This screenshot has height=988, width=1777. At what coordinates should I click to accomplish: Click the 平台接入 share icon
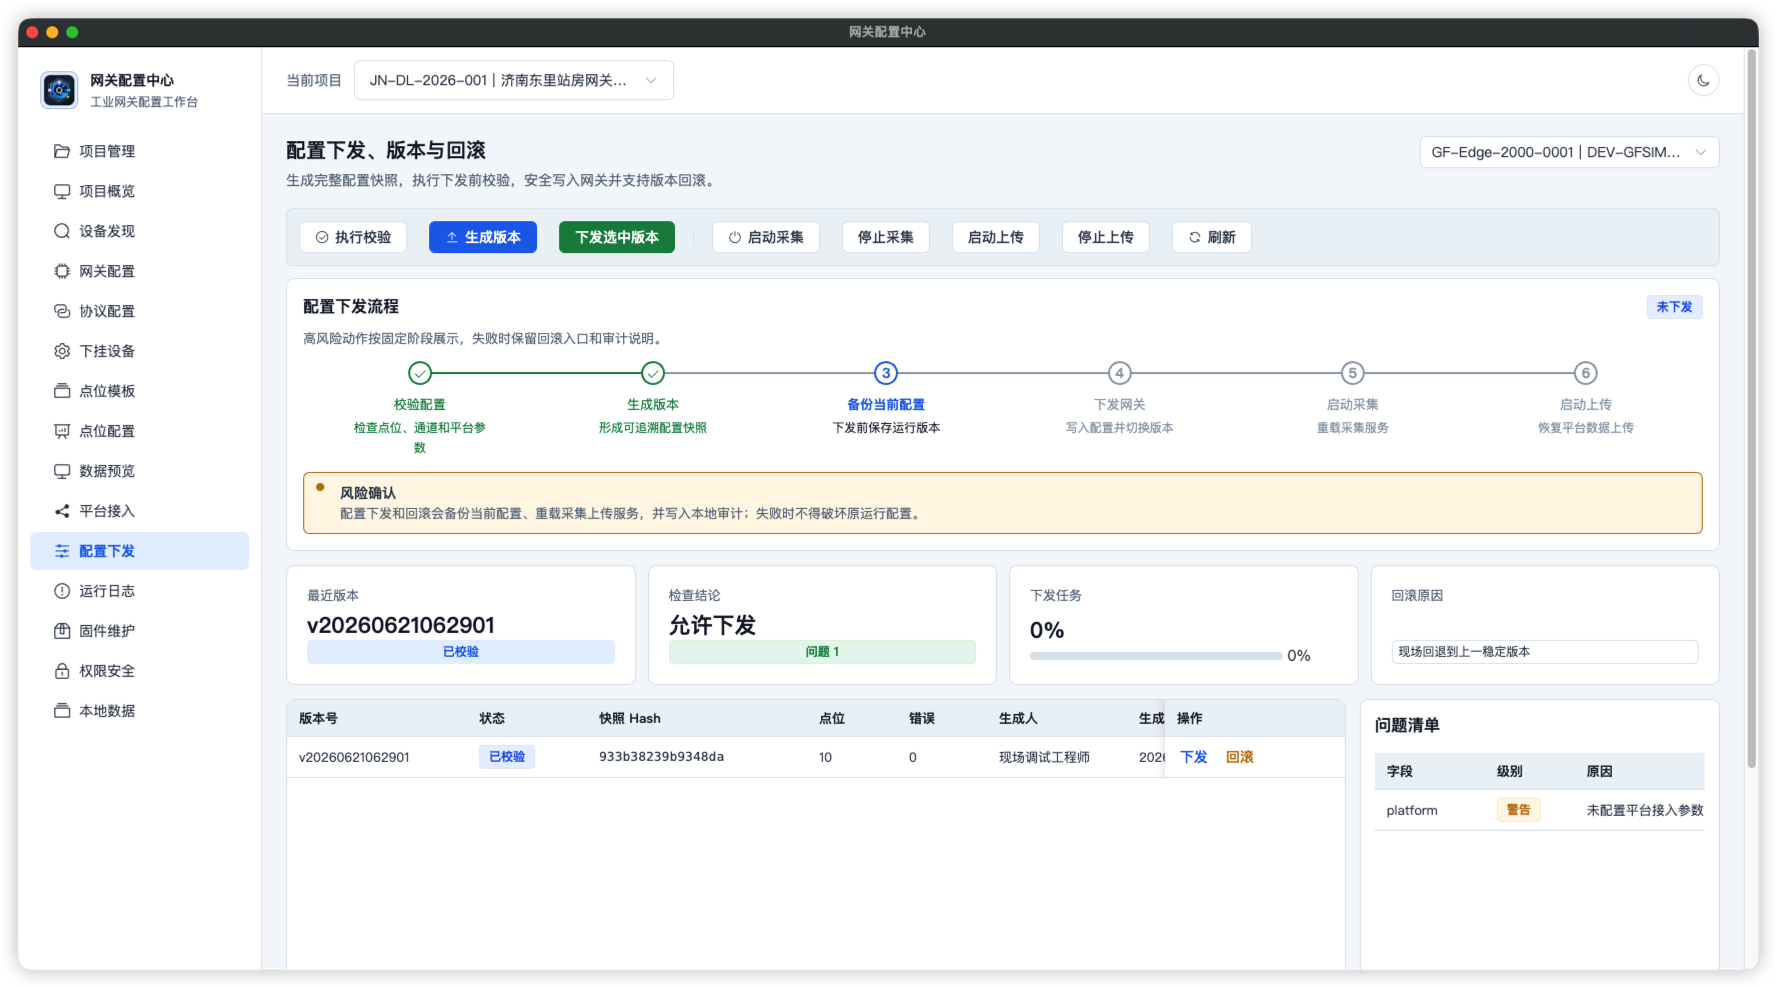tap(62, 511)
